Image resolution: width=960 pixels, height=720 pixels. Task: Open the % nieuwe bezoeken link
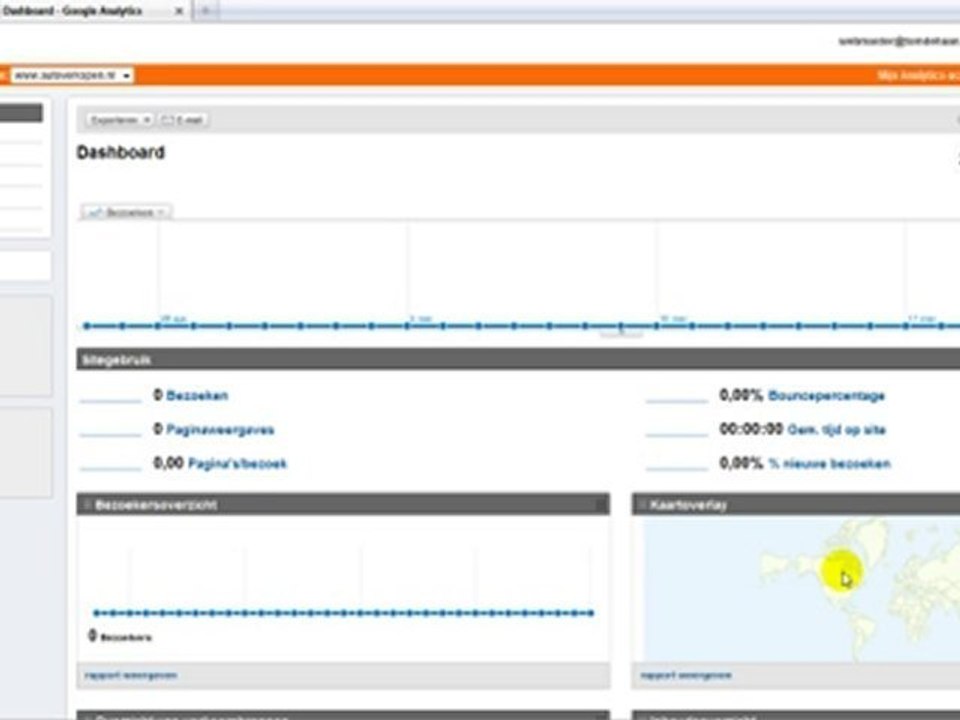coord(829,463)
